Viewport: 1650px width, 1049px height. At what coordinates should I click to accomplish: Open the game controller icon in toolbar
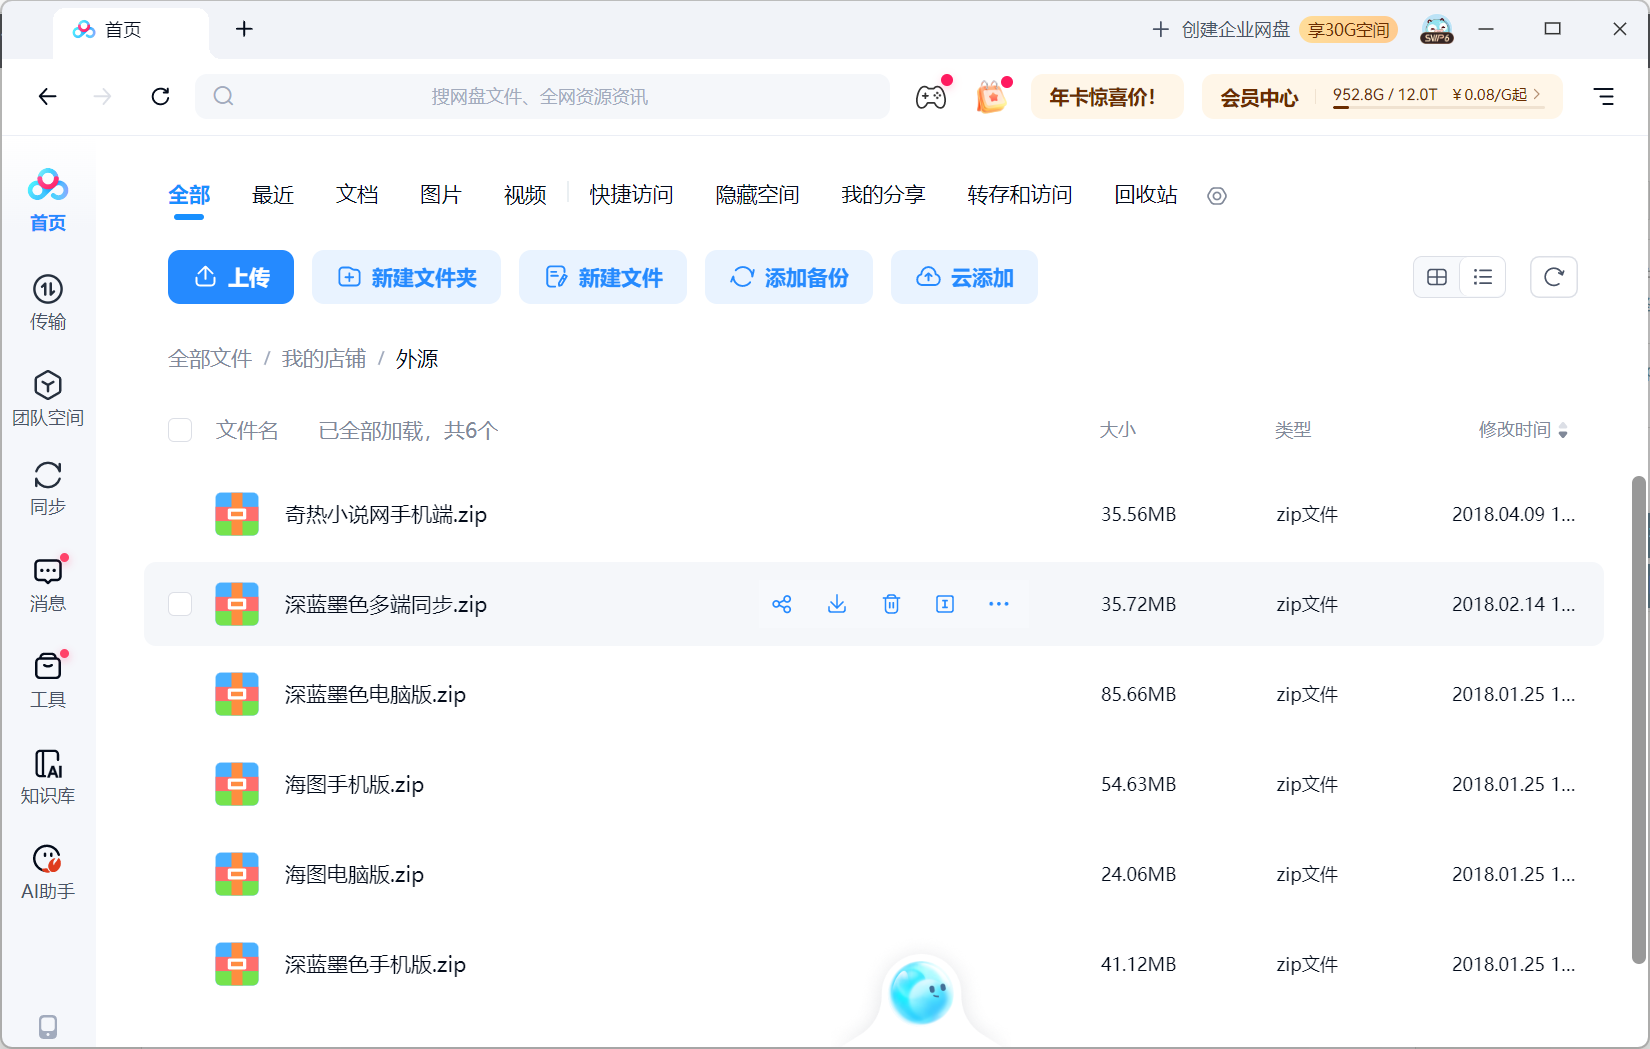point(931,97)
